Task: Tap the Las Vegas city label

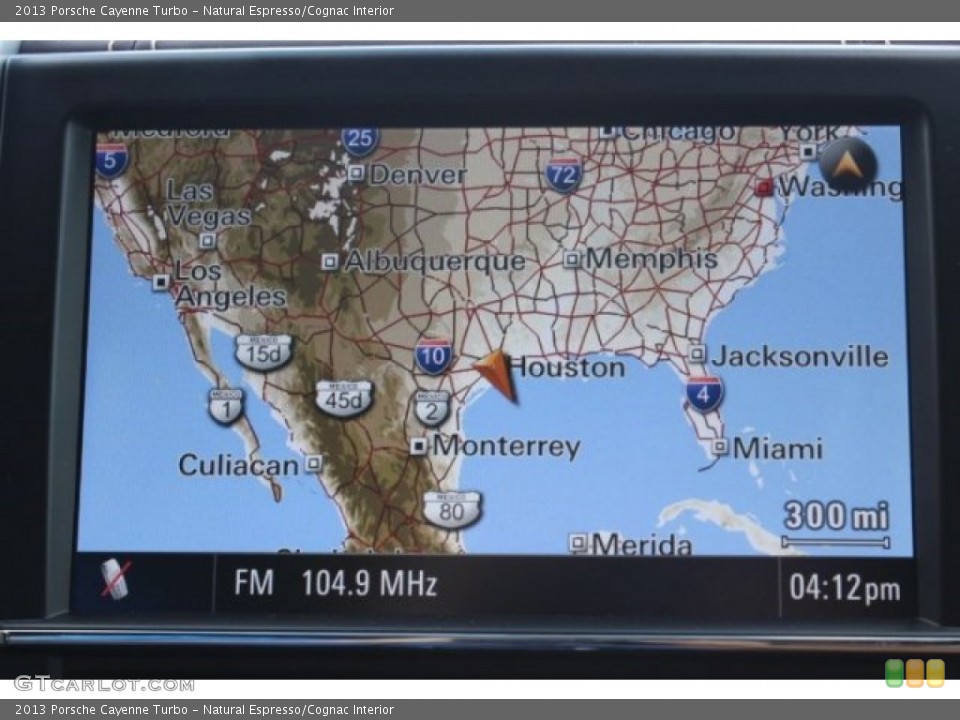Action: (x=208, y=203)
